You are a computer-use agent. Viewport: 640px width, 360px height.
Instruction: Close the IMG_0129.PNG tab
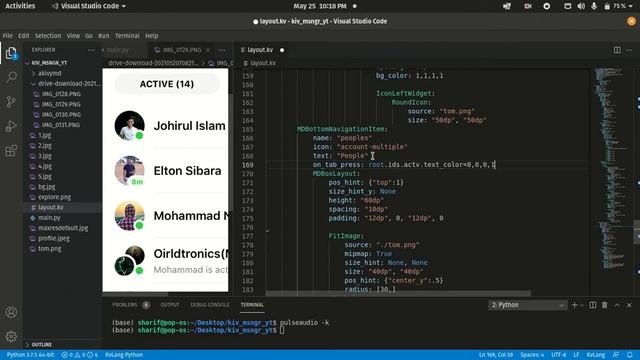208,50
